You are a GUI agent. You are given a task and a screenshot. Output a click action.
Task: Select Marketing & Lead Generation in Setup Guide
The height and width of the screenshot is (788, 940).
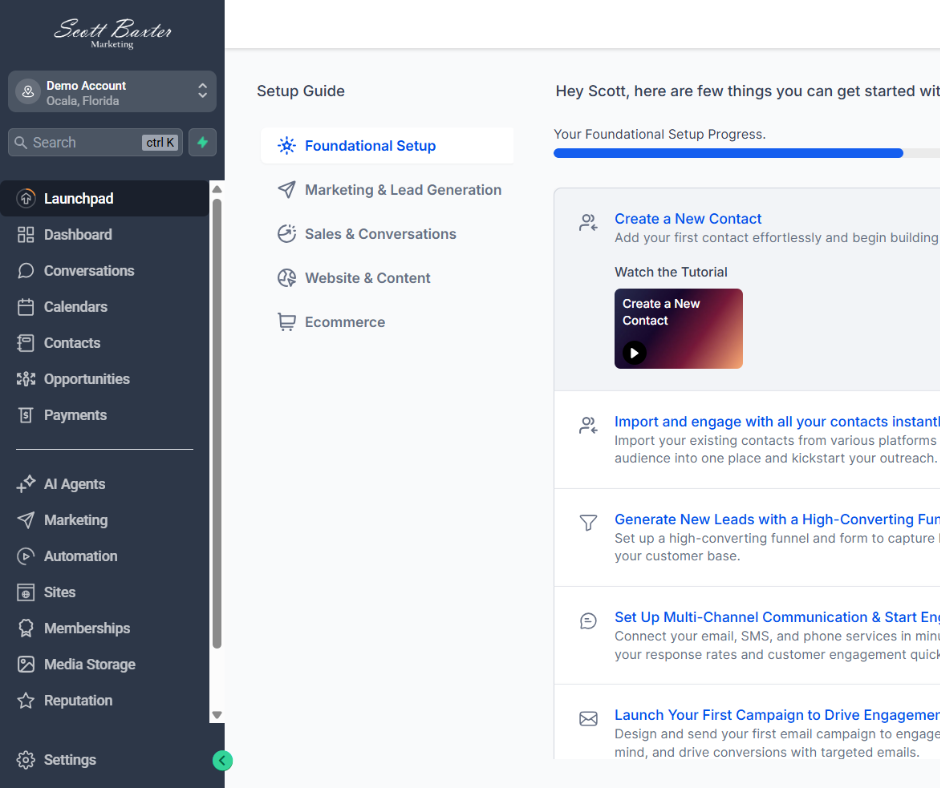click(x=402, y=189)
